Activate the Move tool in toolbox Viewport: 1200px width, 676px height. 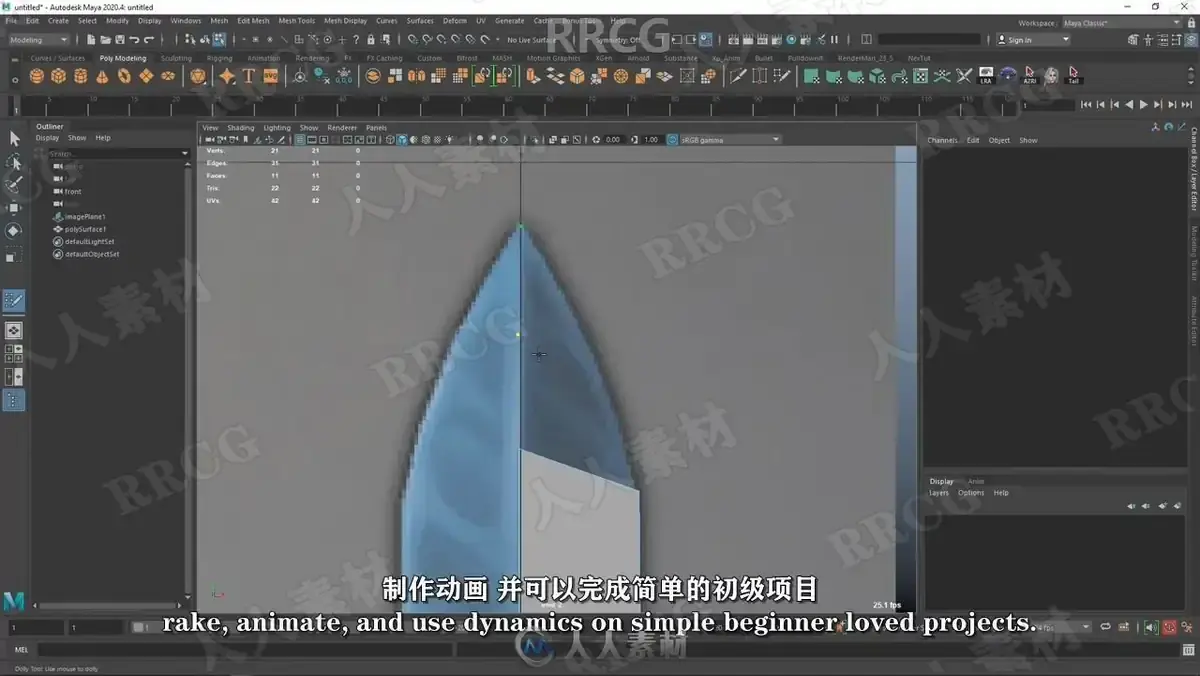point(14,208)
